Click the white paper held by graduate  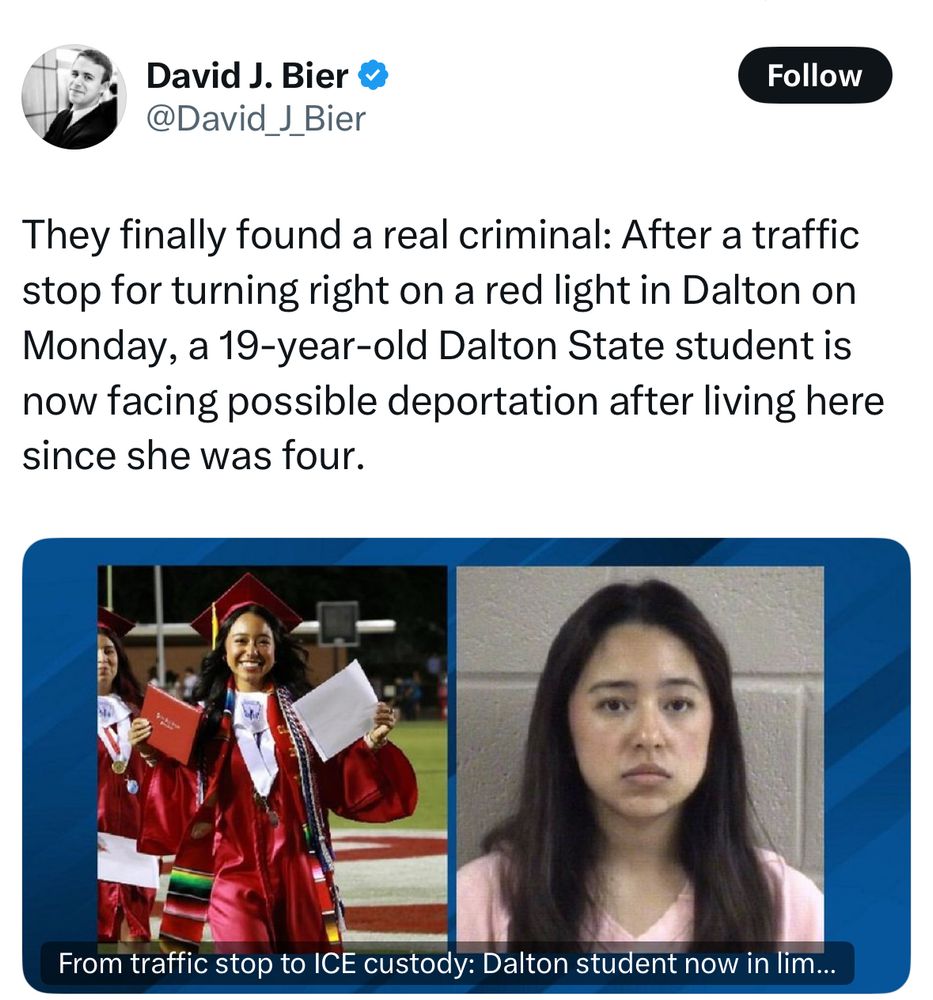click(x=337, y=709)
